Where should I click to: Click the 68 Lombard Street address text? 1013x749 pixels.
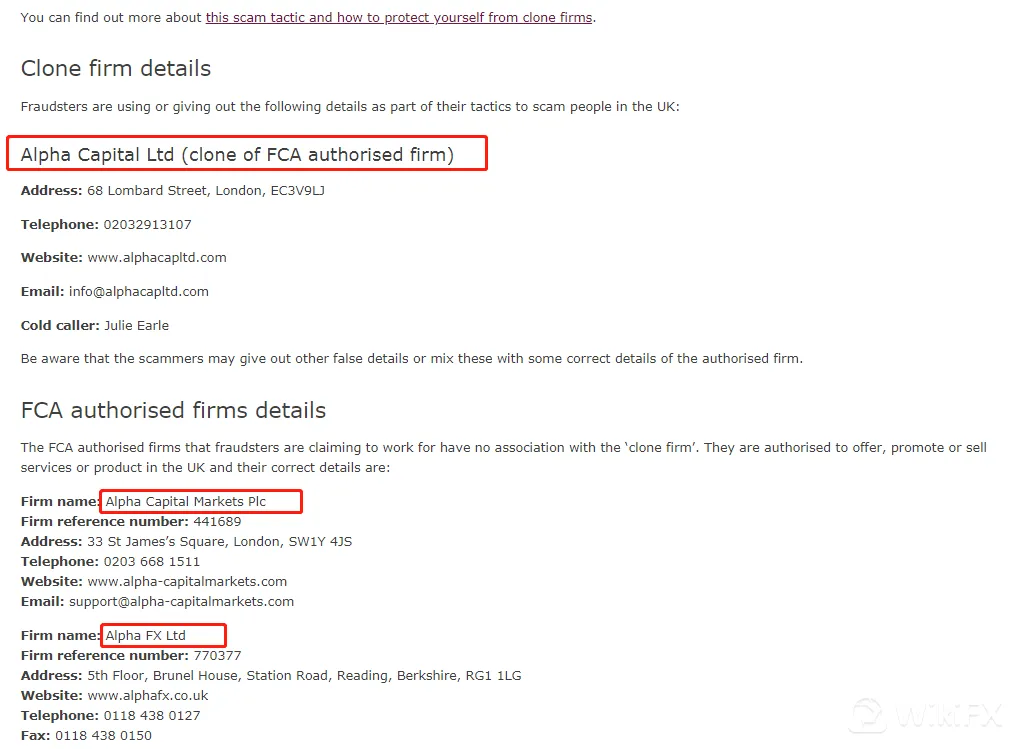tap(205, 191)
